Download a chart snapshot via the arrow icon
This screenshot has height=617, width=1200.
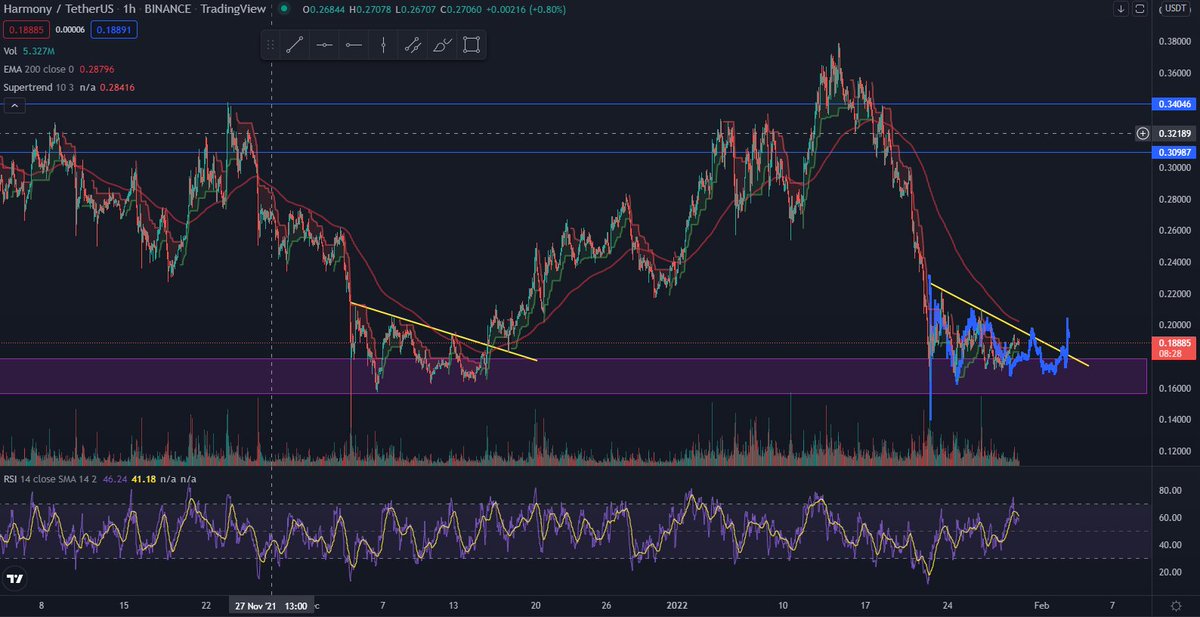coord(1121,9)
